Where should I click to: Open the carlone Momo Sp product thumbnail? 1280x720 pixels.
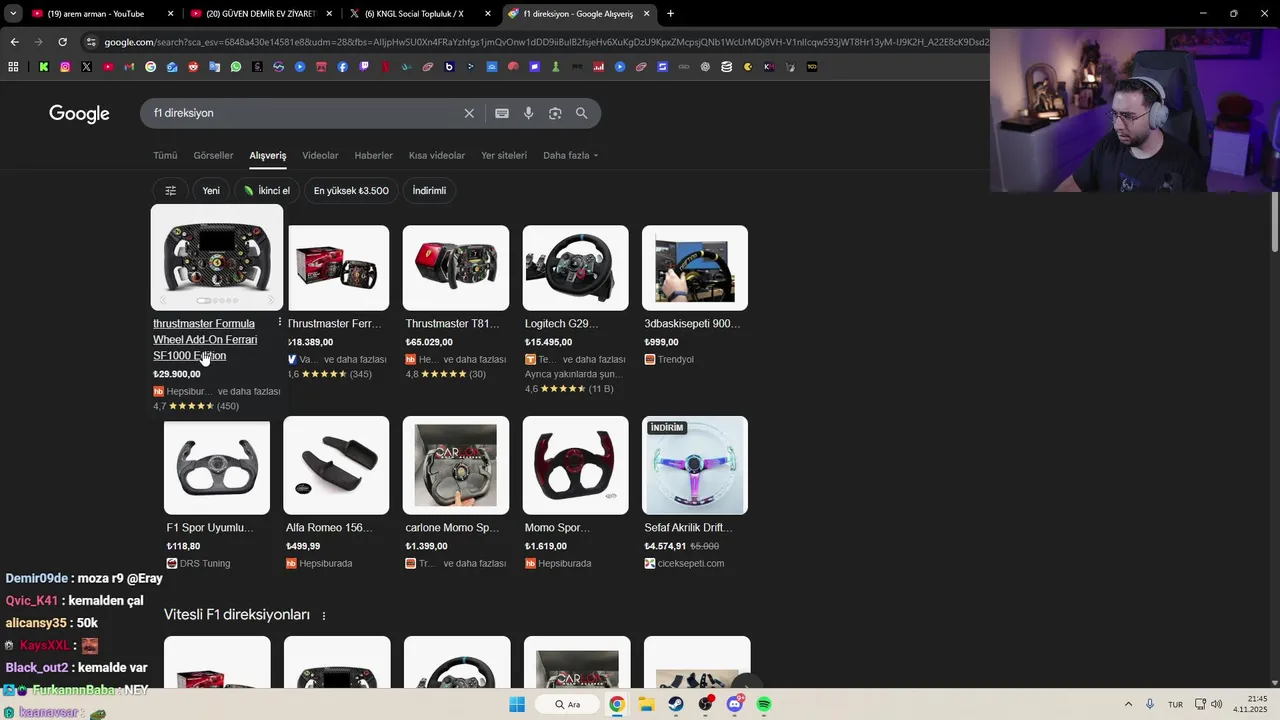point(456,465)
